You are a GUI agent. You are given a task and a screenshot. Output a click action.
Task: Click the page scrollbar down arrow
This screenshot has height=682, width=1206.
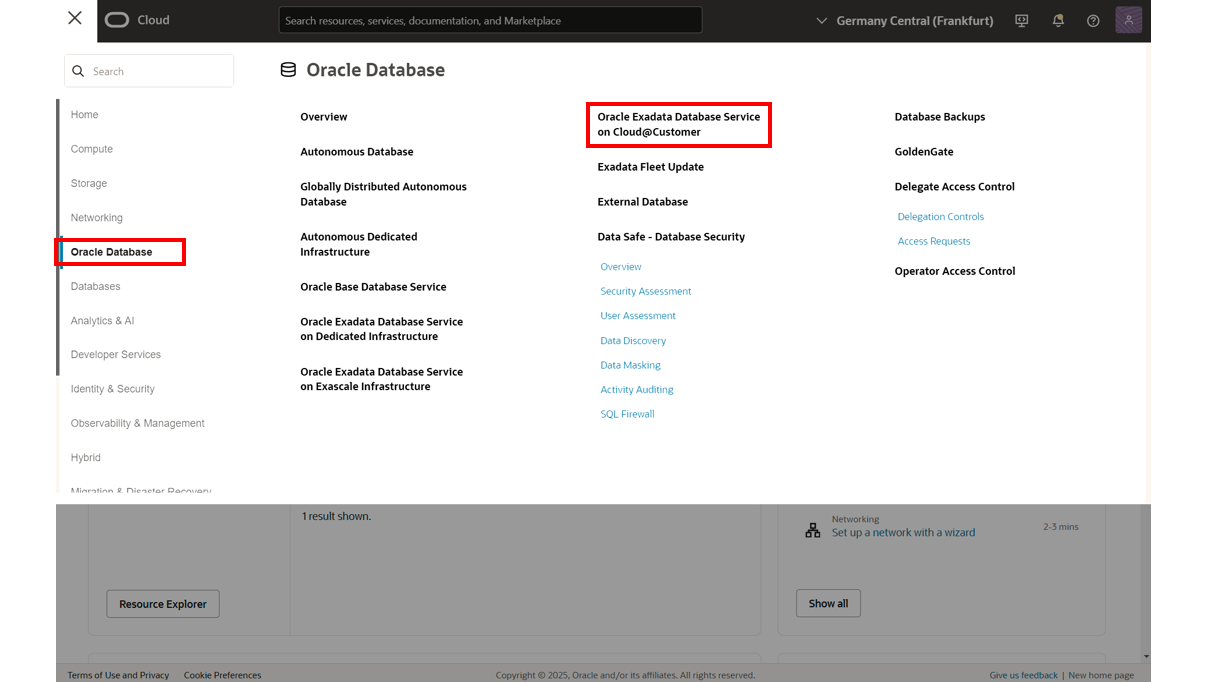tap(1146, 656)
